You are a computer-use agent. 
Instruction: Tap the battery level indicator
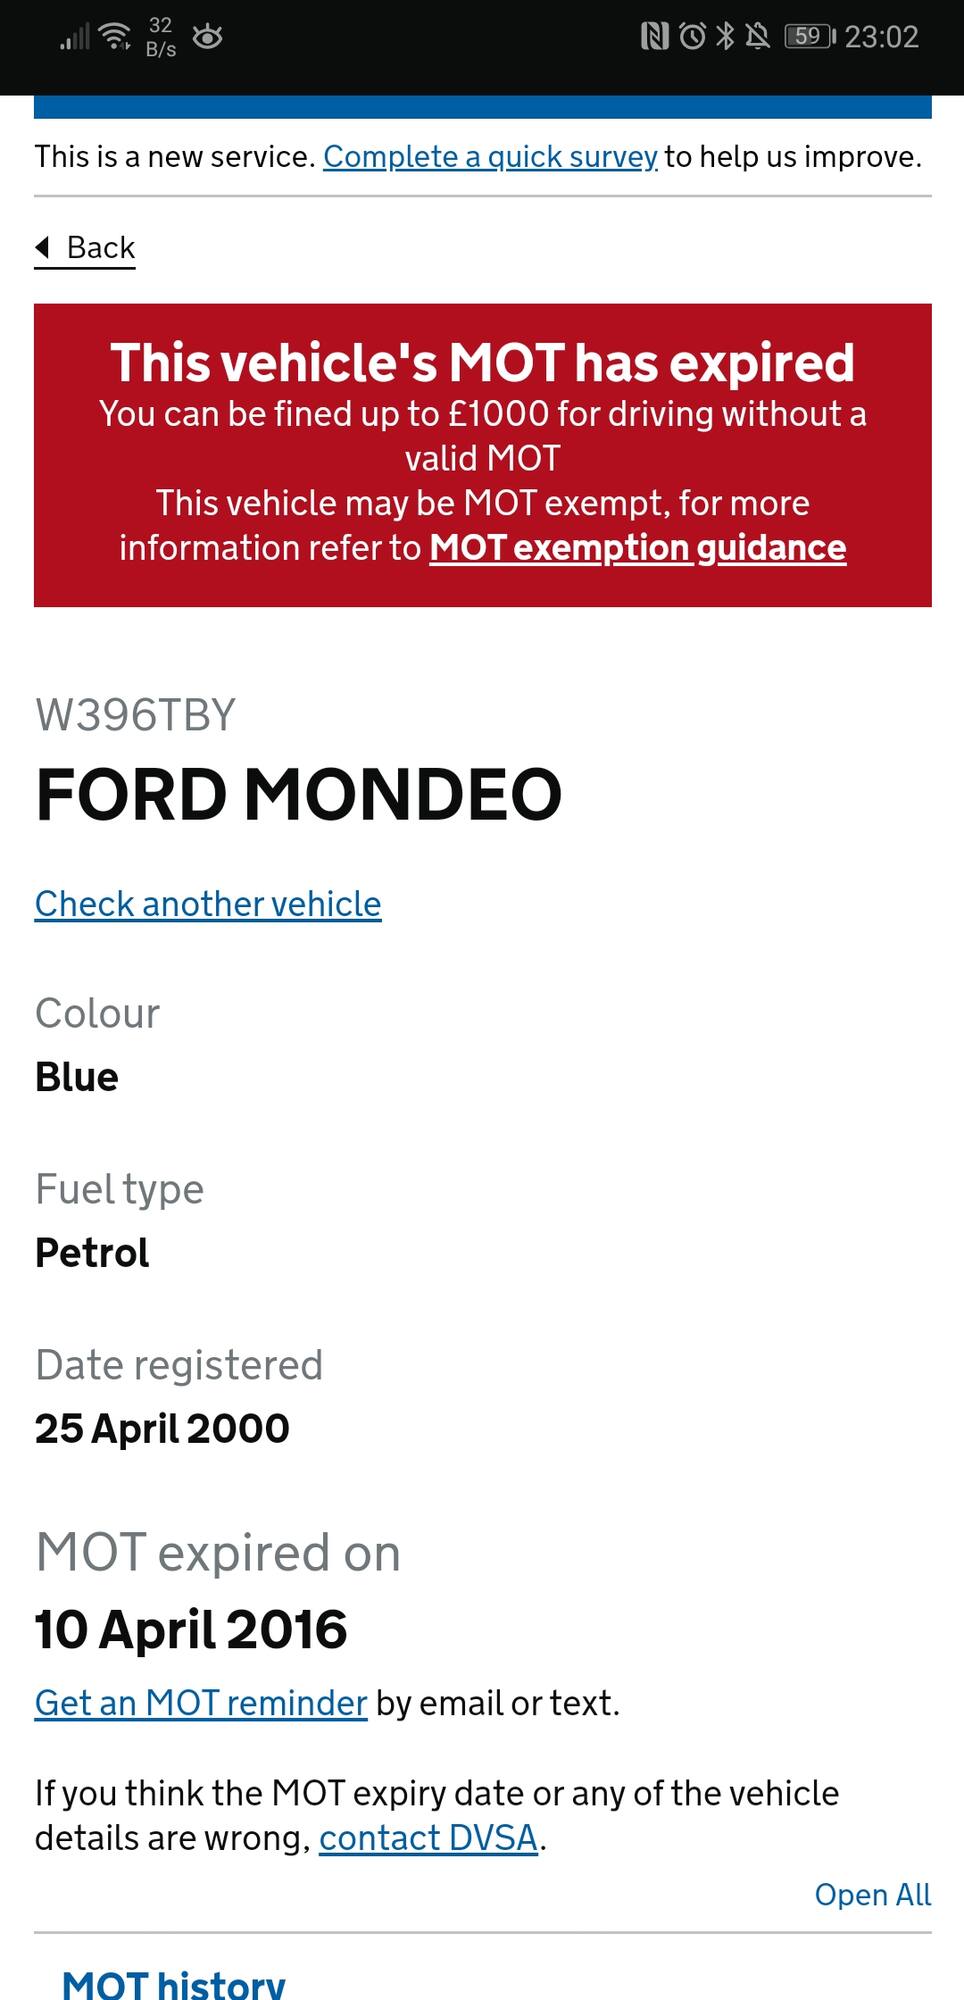pyautogui.click(x=810, y=37)
